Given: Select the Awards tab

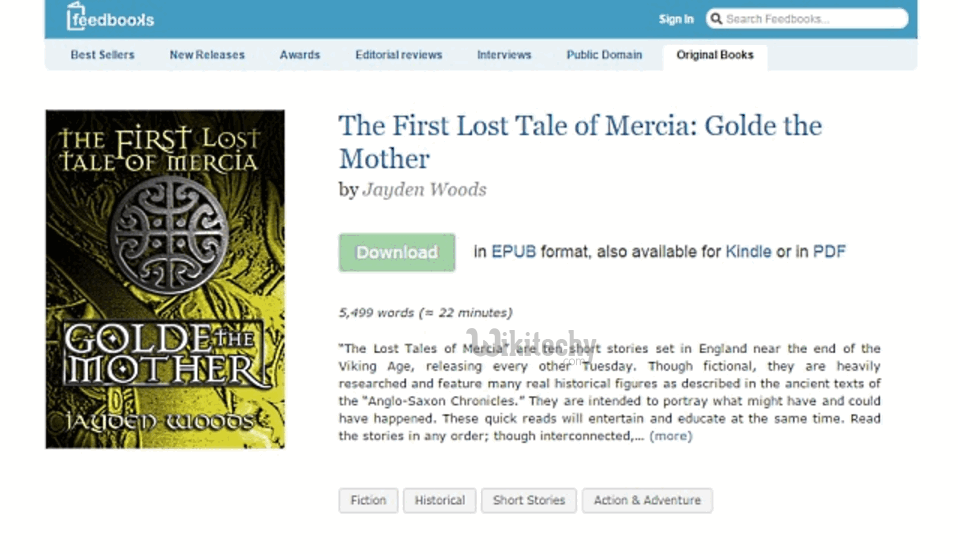Looking at the screenshot, I should point(300,55).
